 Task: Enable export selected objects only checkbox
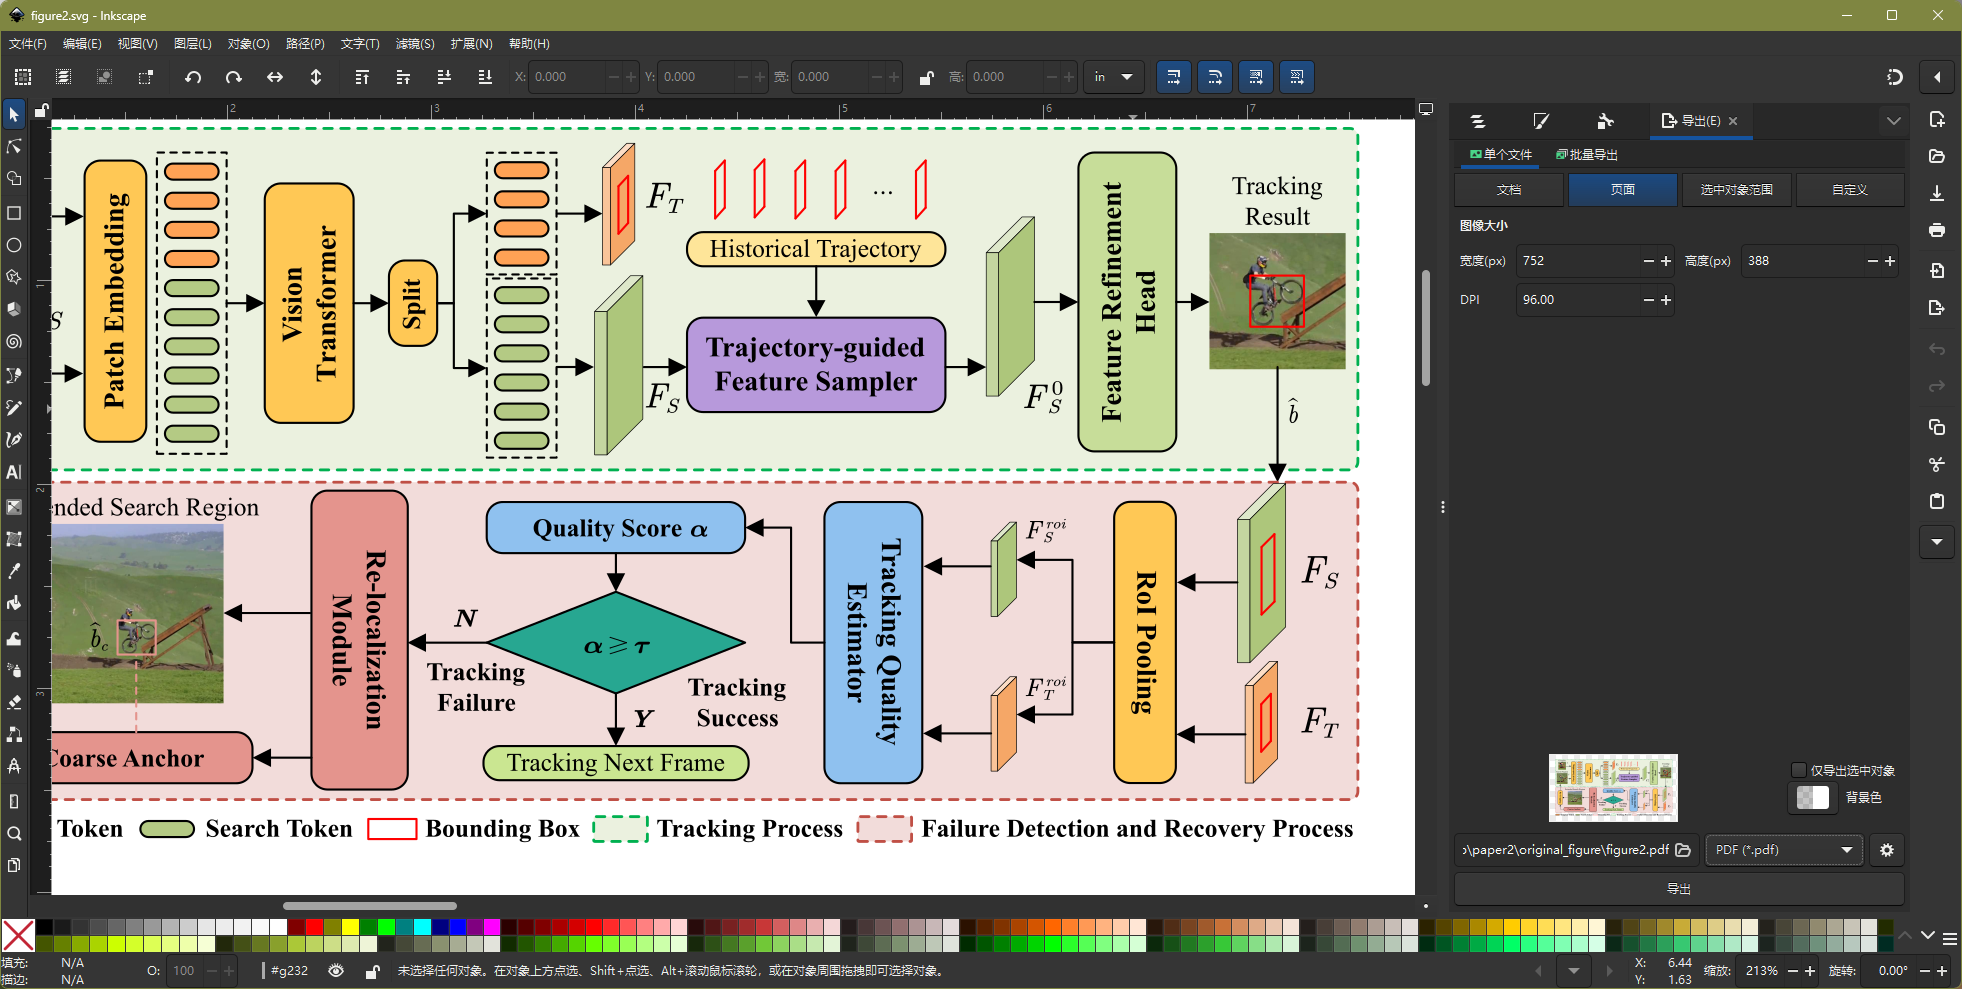[x=1798, y=770]
